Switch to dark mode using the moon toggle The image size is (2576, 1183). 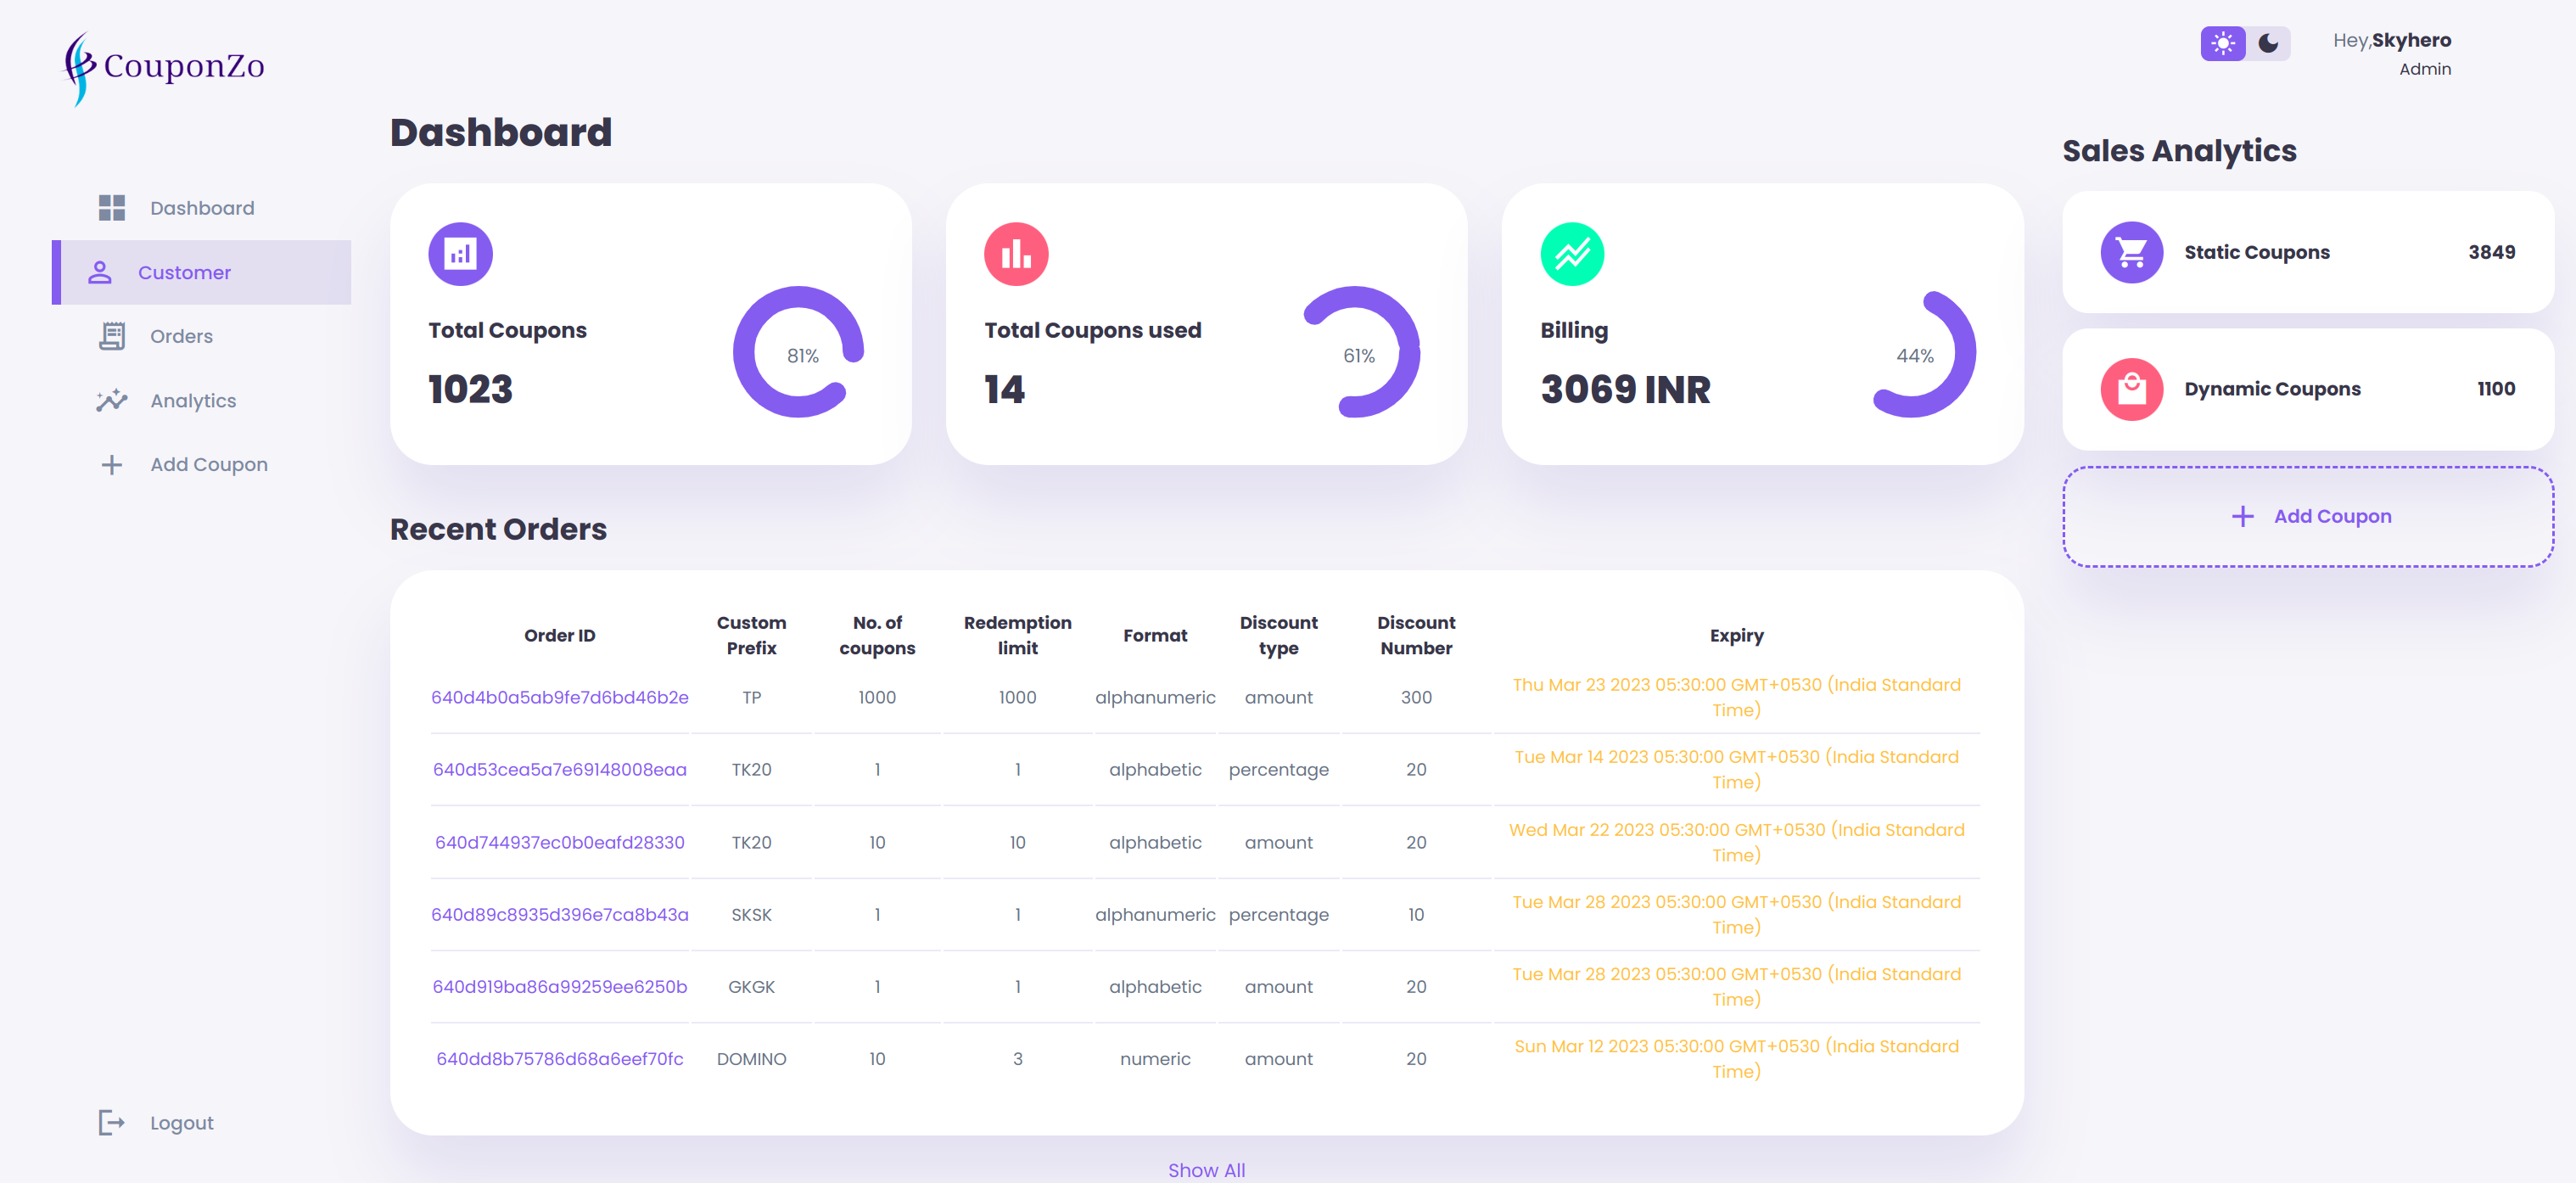click(x=2267, y=43)
